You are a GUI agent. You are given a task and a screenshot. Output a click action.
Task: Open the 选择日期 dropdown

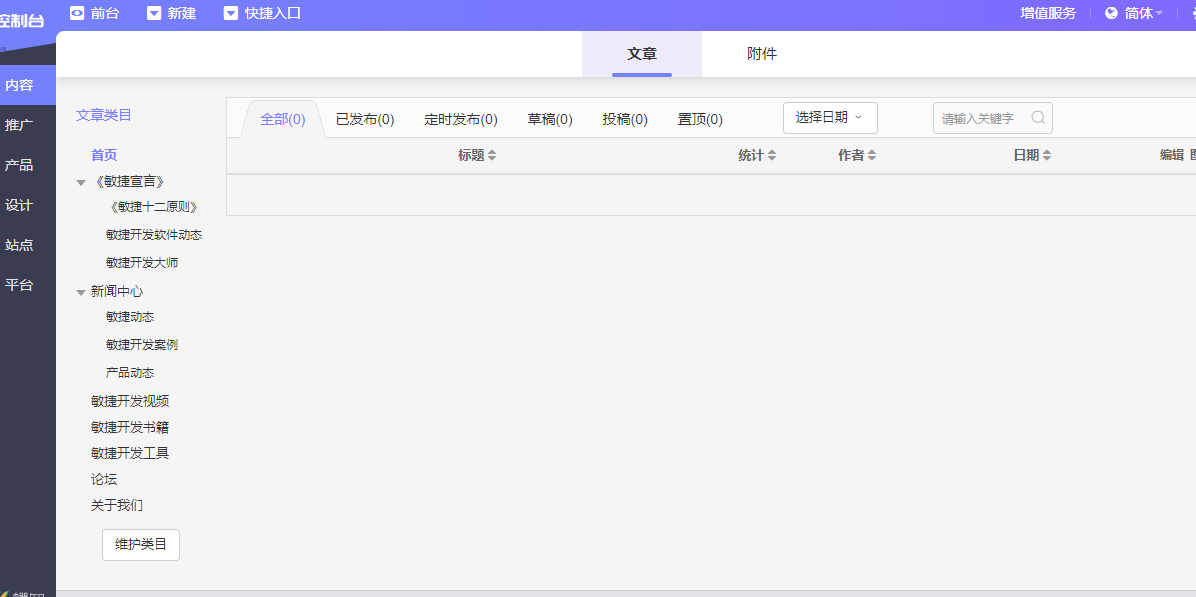(829, 118)
